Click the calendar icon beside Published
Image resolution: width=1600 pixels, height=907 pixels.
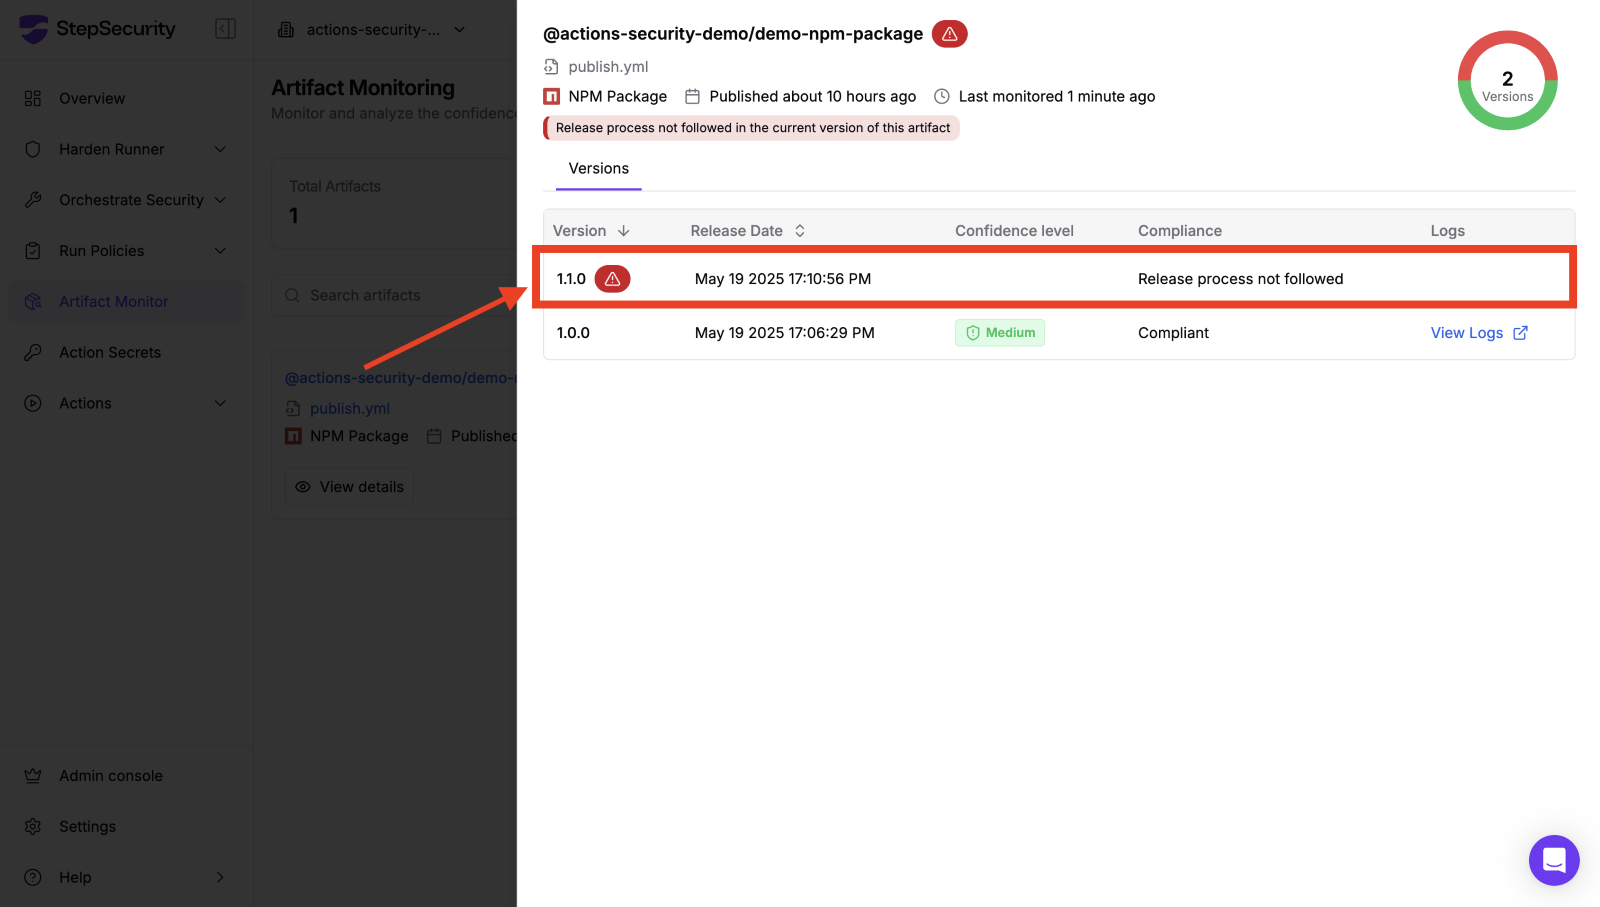click(x=692, y=97)
